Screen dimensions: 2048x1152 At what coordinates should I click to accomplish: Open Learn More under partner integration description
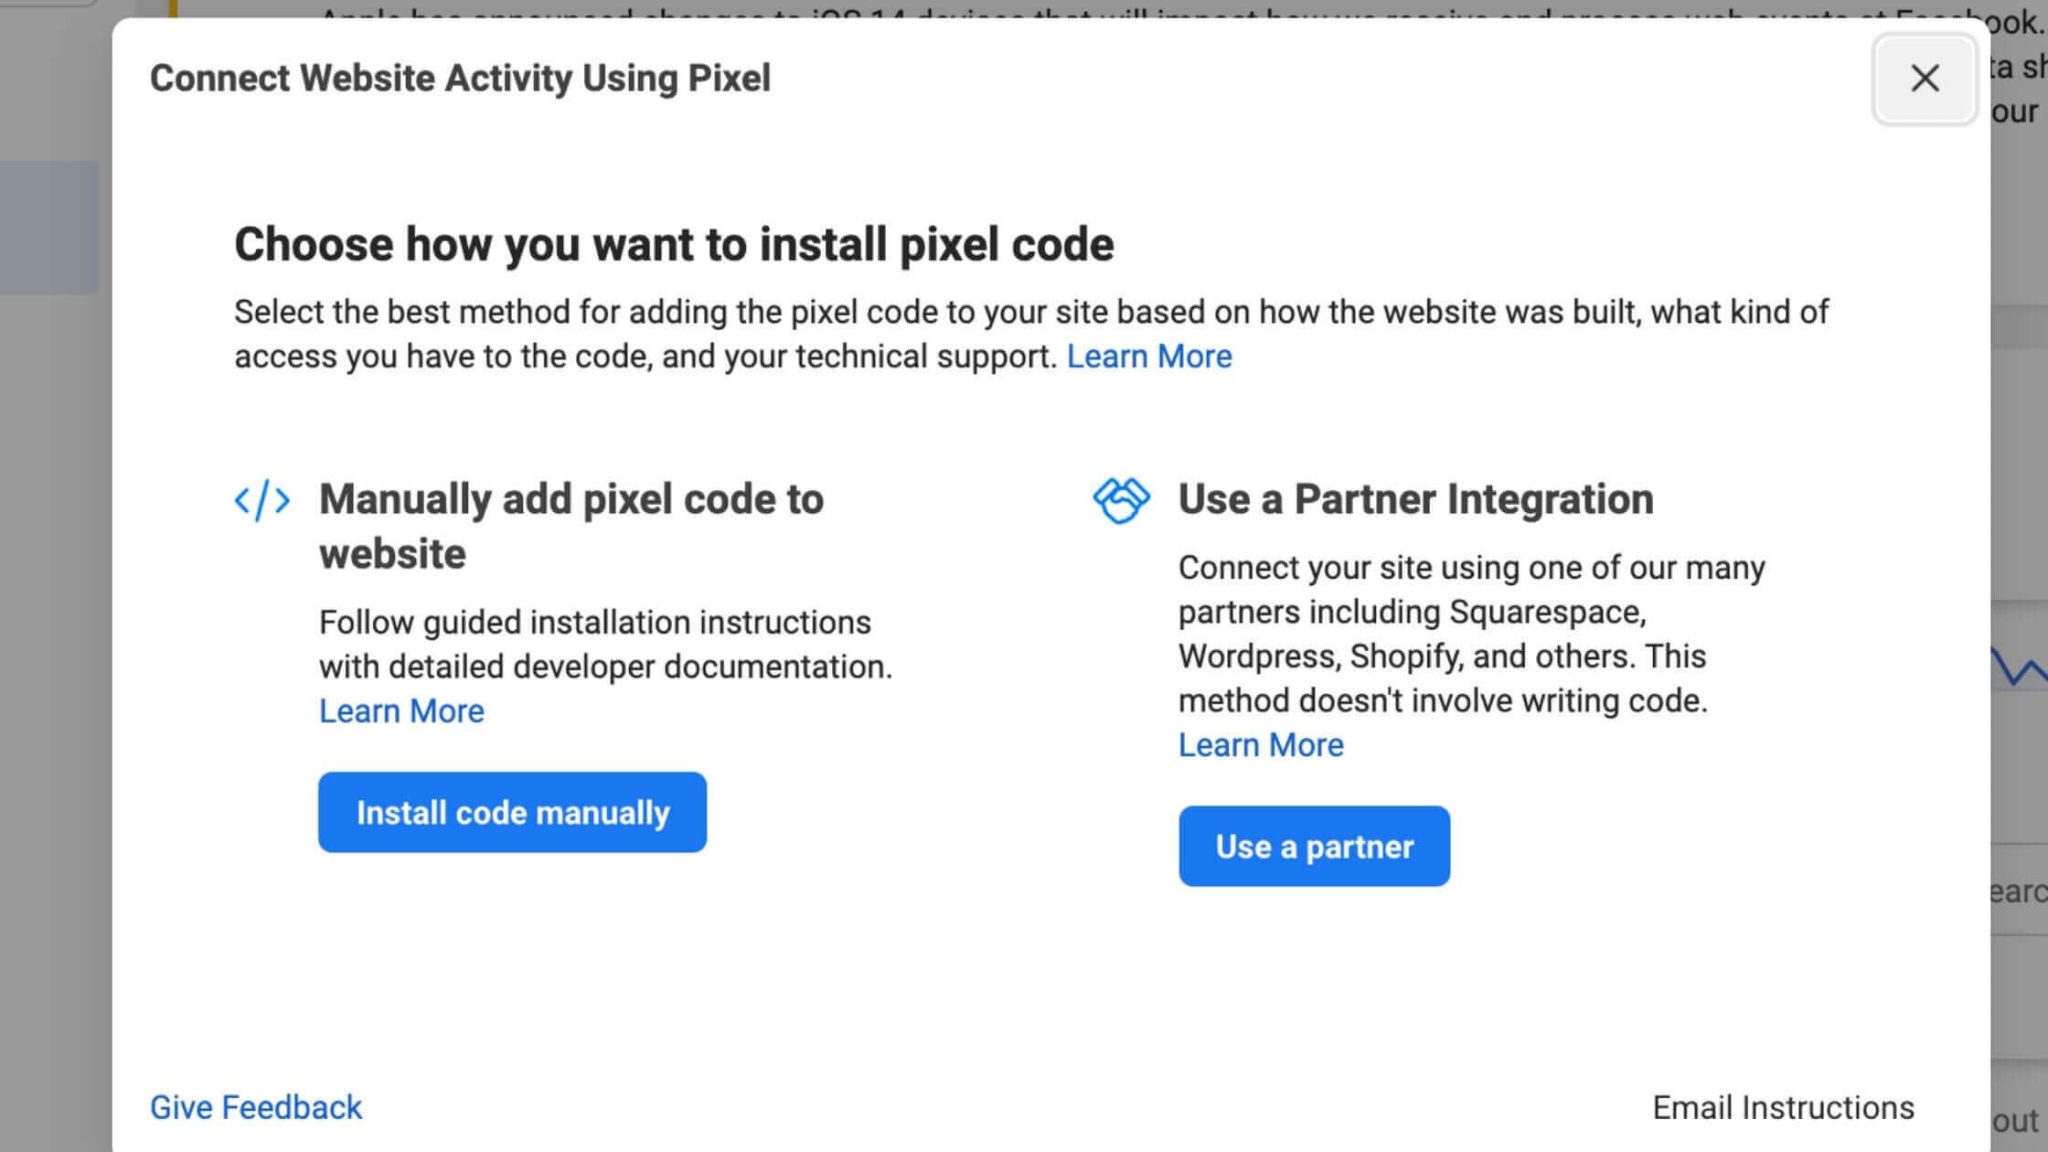coord(1260,745)
